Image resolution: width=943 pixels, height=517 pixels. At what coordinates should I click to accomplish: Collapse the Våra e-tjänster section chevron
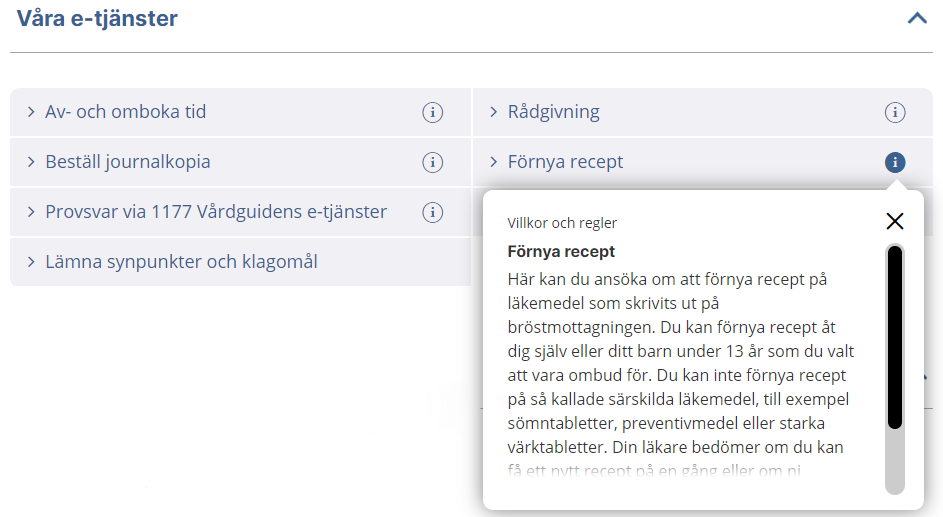point(917,19)
